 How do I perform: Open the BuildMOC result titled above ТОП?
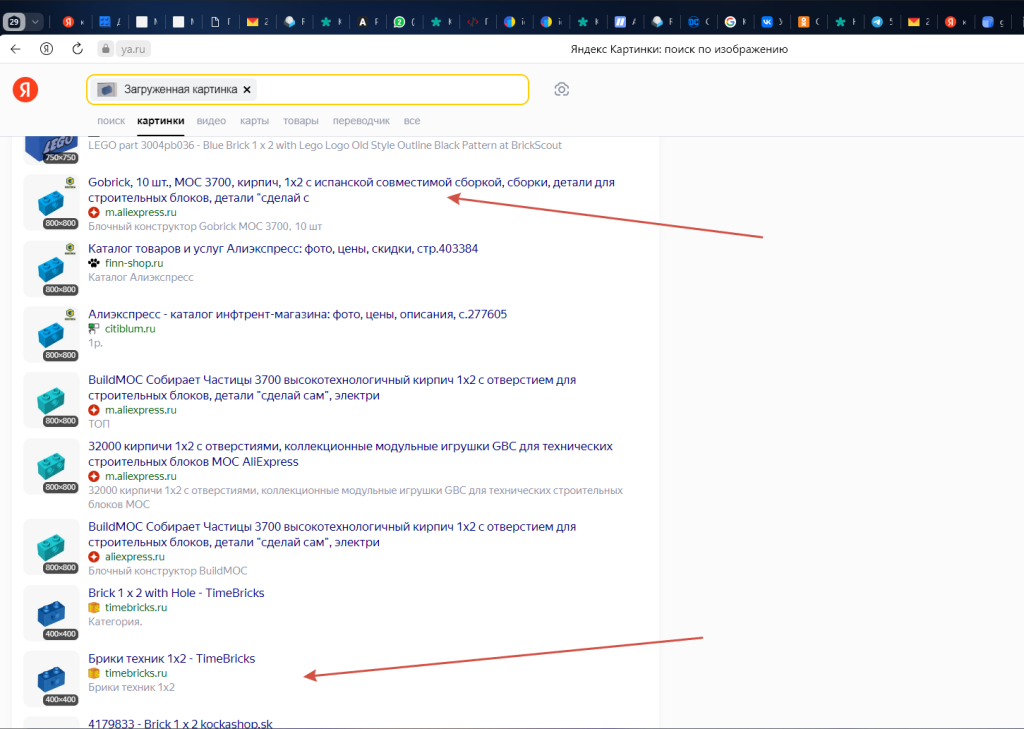[x=332, y=387]
